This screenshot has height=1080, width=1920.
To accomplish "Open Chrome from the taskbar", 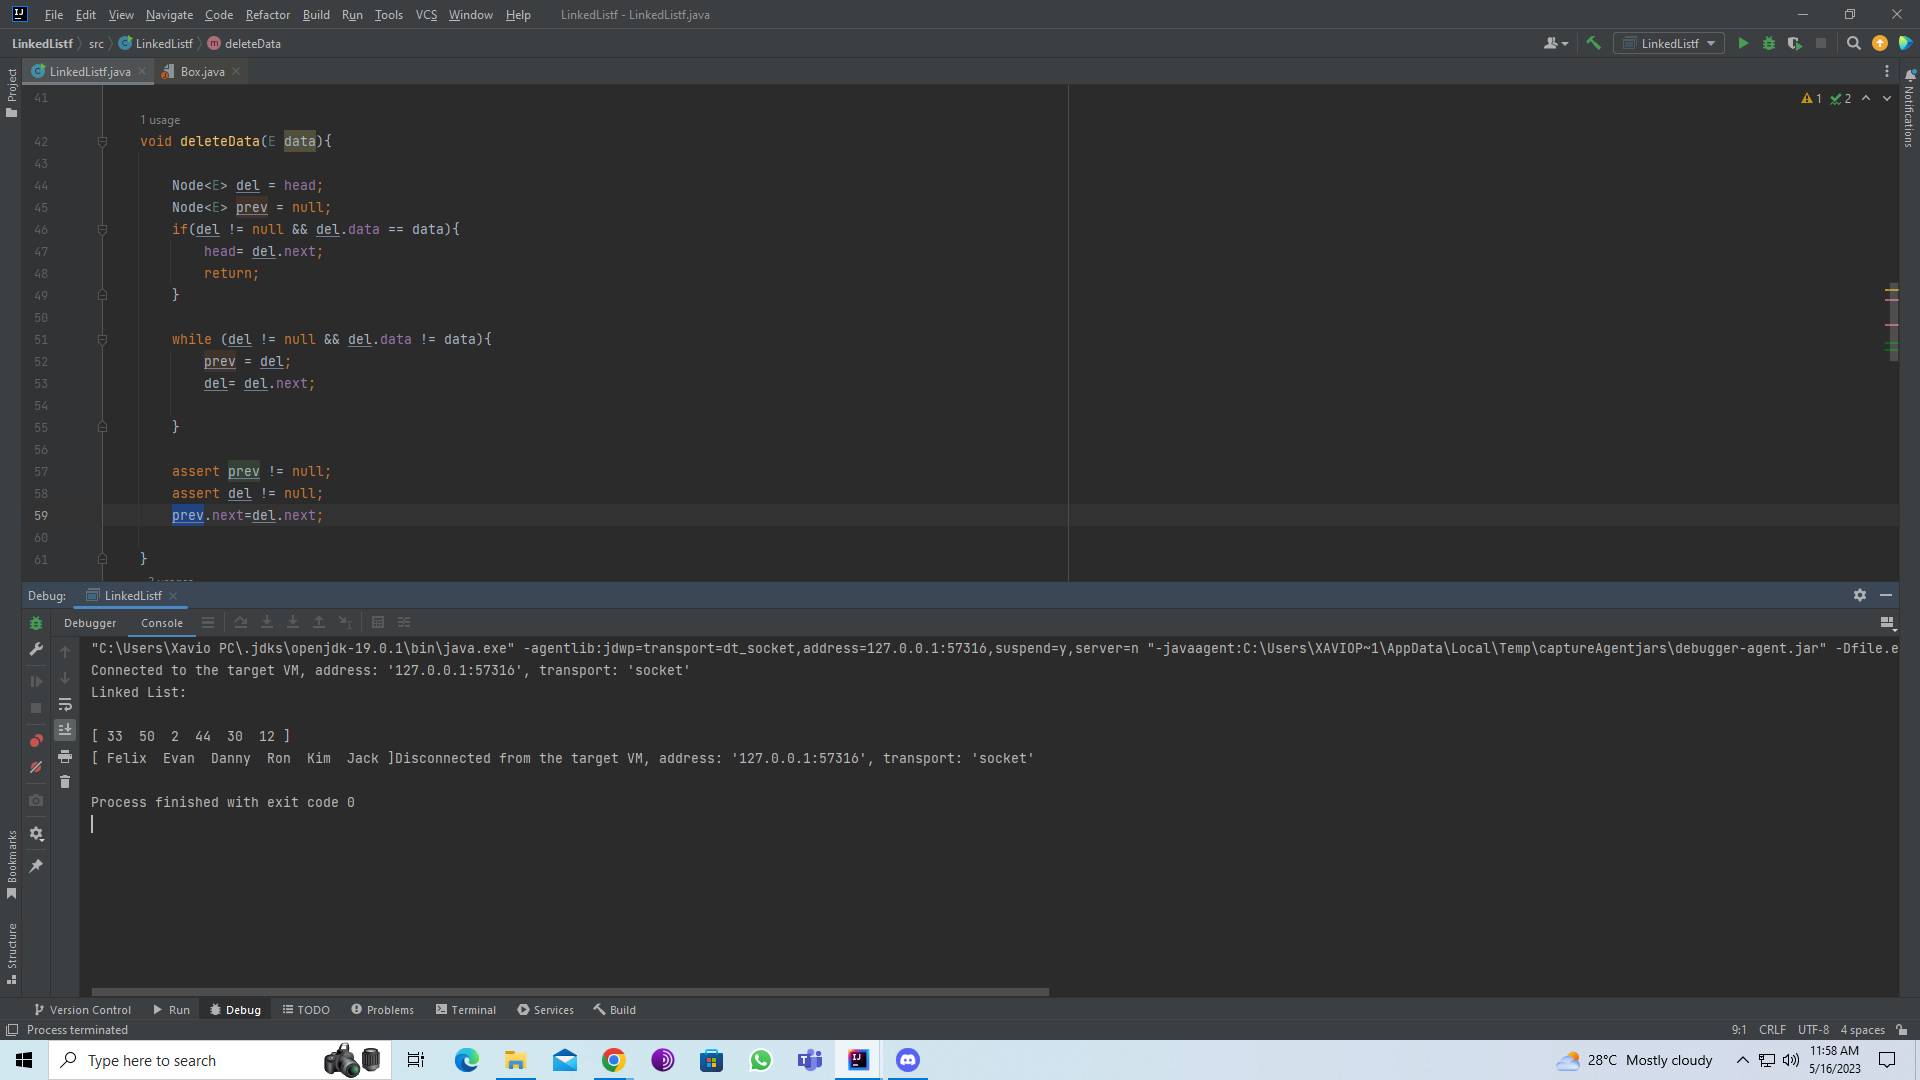I will 613,1060.
